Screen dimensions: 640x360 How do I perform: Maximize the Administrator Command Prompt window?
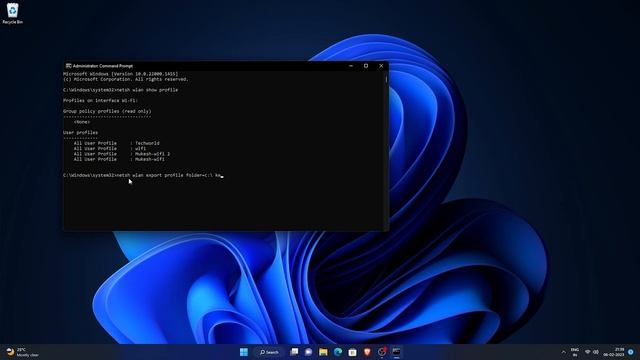tap(366, 66)
